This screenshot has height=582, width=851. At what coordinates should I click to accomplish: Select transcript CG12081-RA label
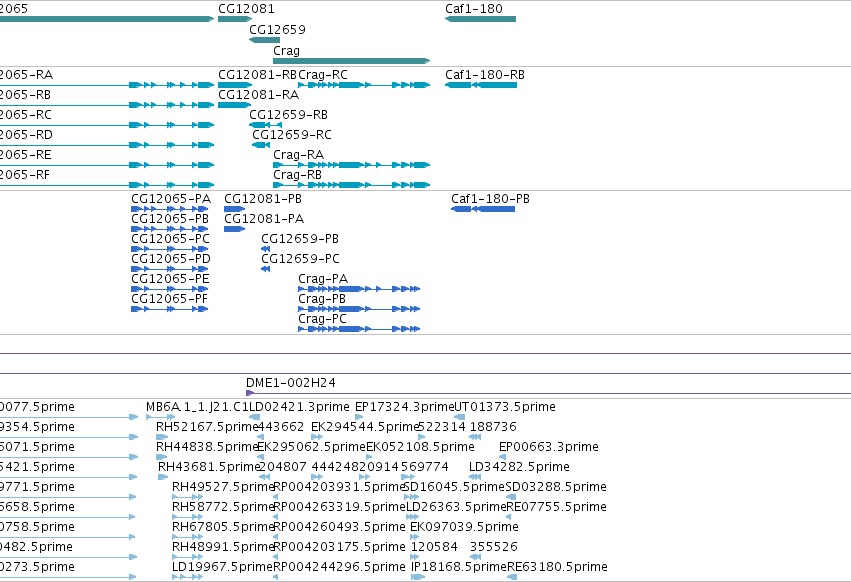pyautogui.click(x=258, y=95)
